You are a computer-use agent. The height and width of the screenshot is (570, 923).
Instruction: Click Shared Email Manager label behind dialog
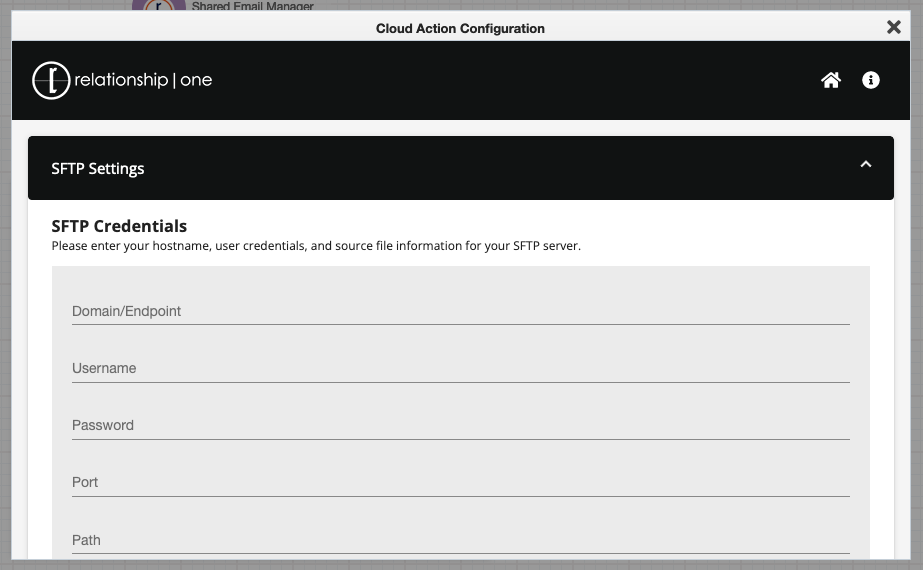253,6
